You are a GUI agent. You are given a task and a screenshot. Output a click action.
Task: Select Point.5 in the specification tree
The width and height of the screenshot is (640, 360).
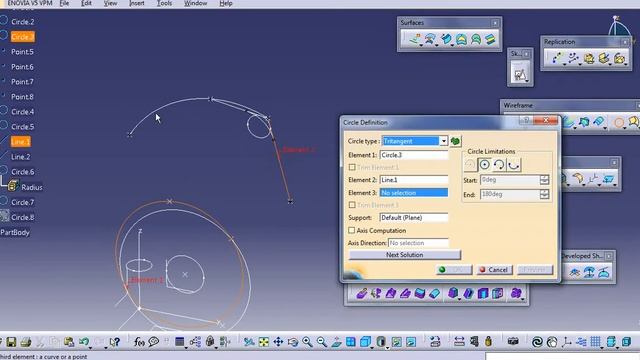pos(22,52)
